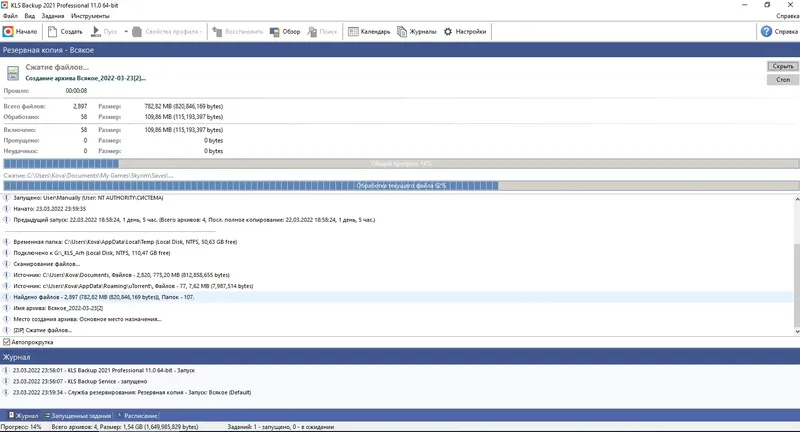Click the KLS Backup title bar app icon
The width and height of the screenshot is (800, 432).
coord(5,5)
